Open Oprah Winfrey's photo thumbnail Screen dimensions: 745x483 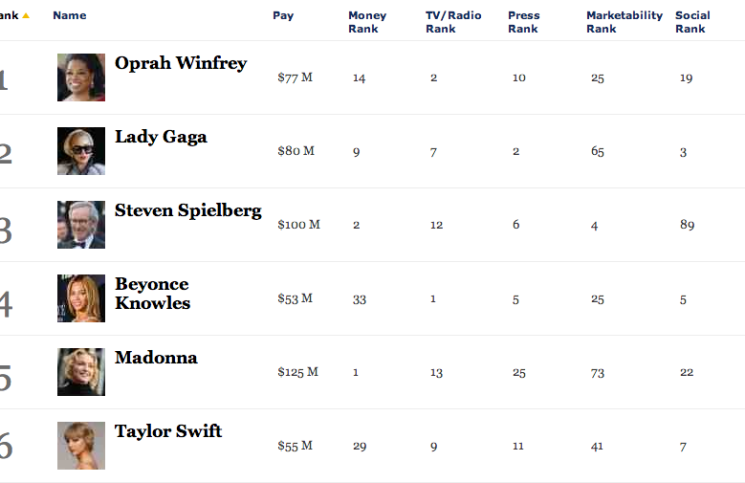click(81, 78)
